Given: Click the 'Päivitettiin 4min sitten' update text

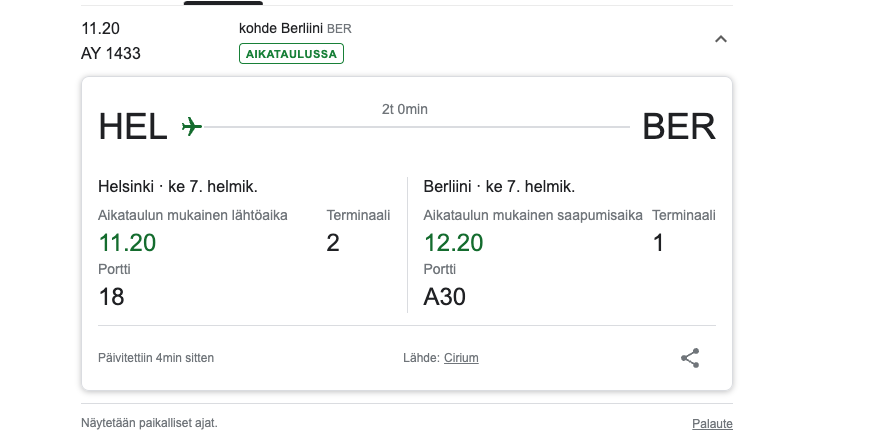Looking at the screenshot, I should (156, 358).
